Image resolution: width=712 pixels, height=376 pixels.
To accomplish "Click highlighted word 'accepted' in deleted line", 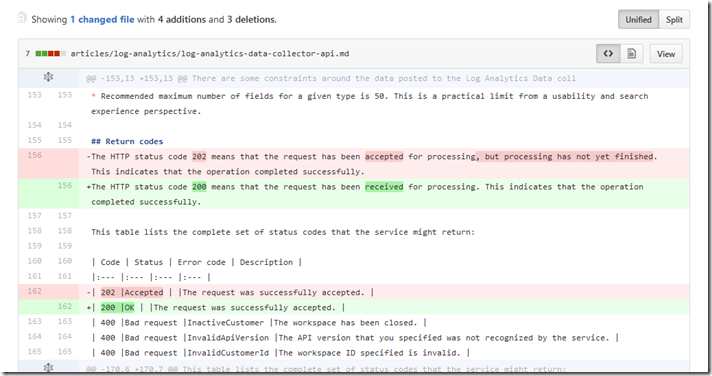I will click(x=384, y=157).
